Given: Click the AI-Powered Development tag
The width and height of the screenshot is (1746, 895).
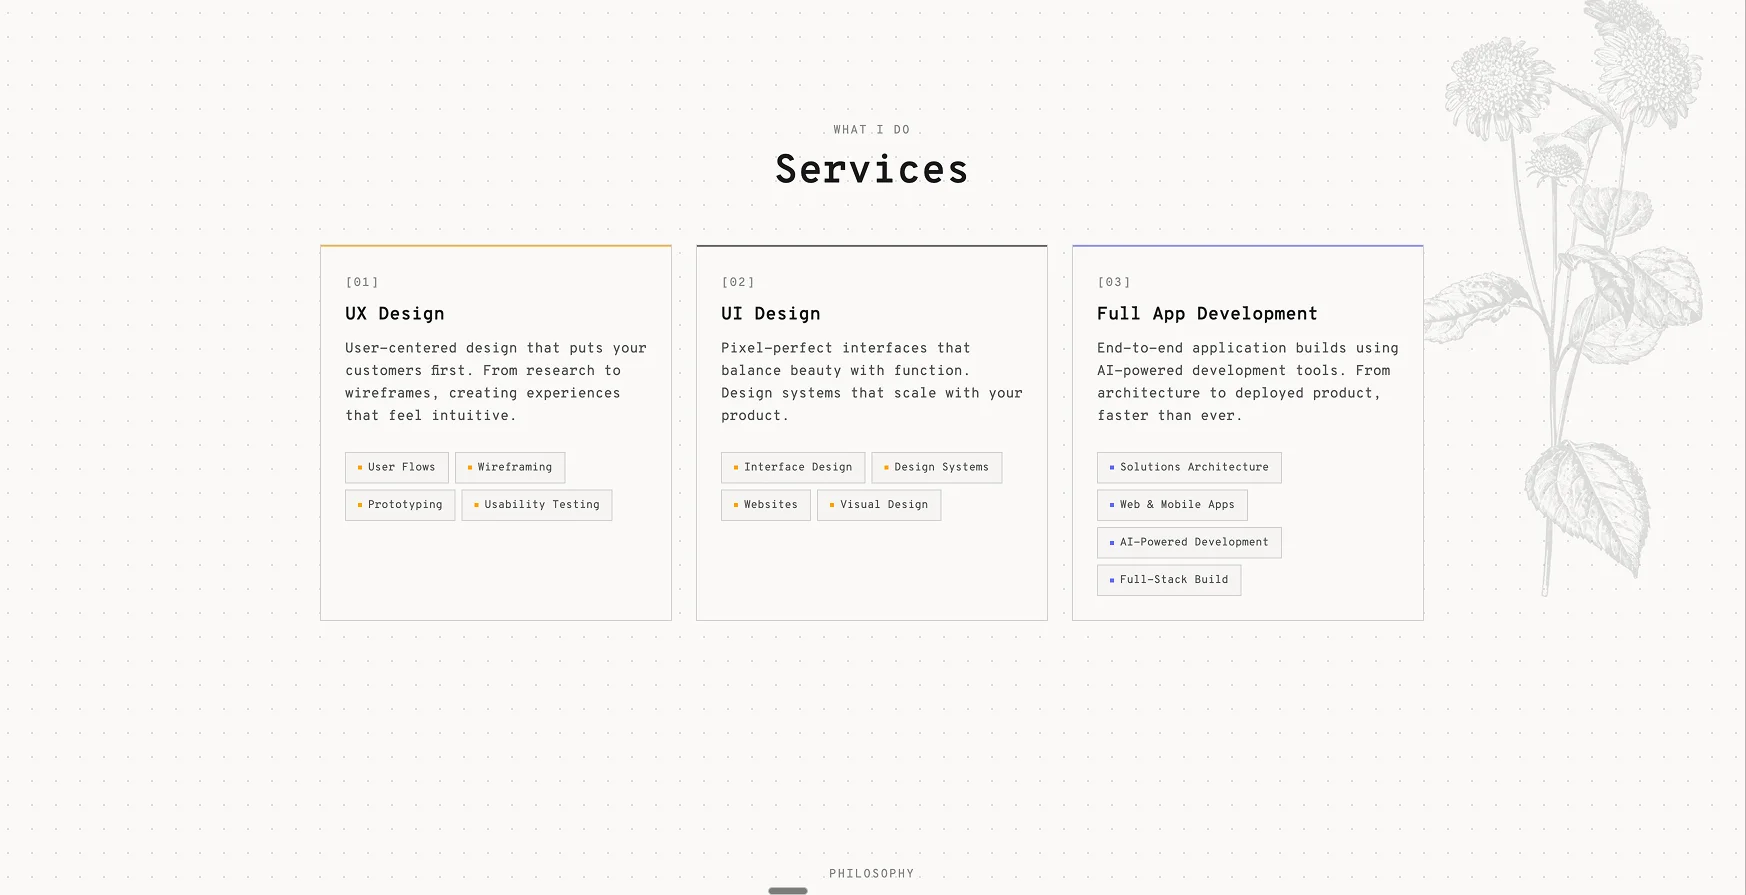Looking at the screenshot, I should point(1189,542).
